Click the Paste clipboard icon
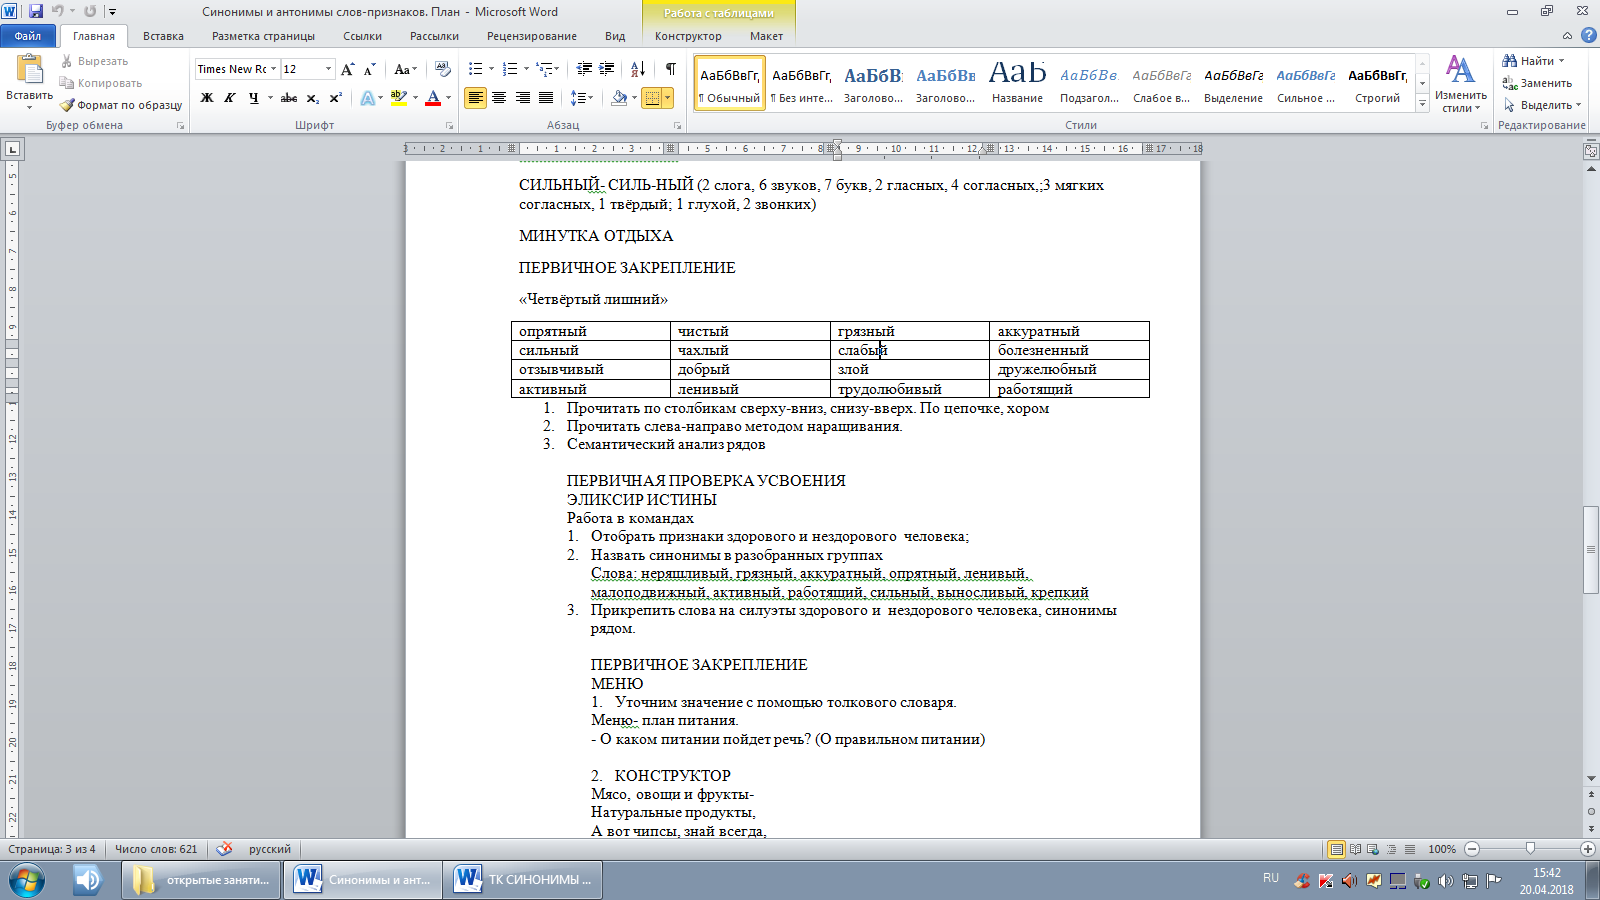 [29, 70]
